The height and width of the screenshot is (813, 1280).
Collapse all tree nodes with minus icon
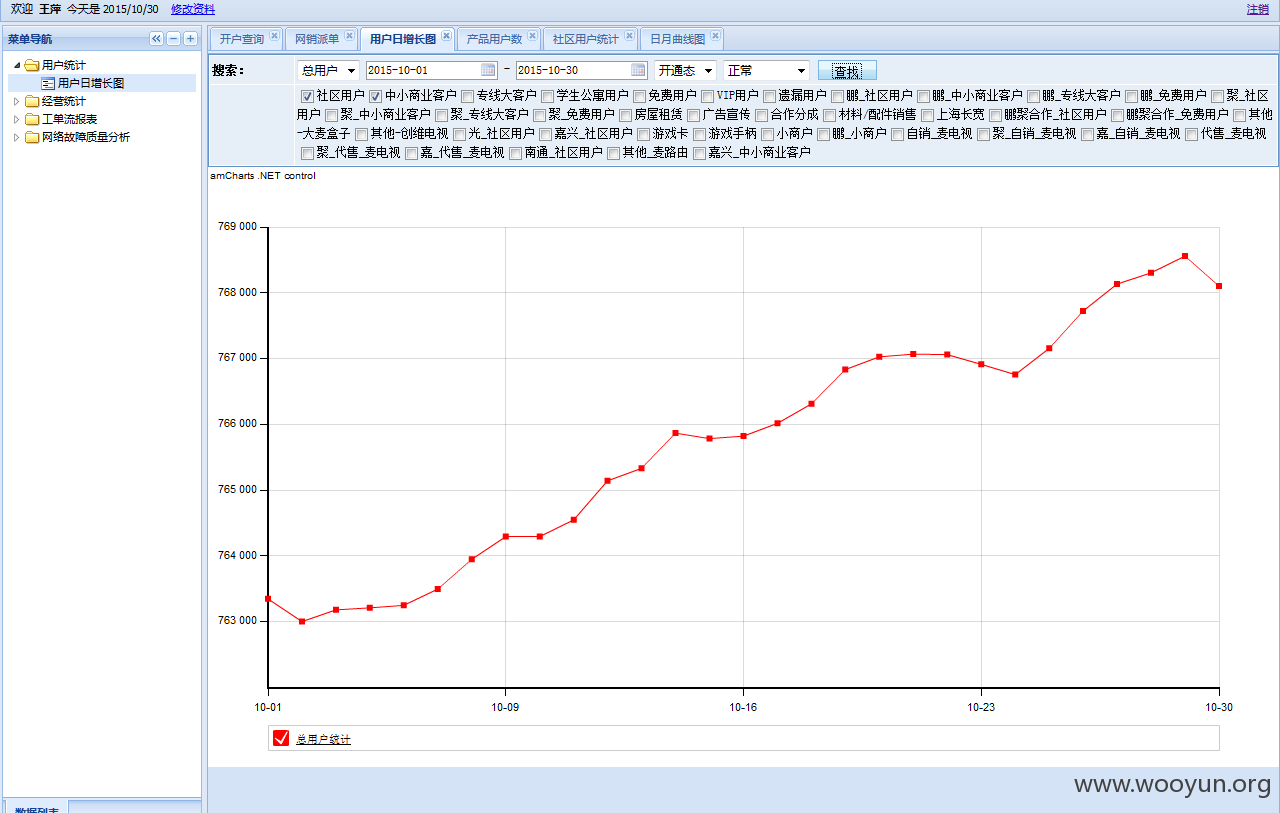(173, 39)
